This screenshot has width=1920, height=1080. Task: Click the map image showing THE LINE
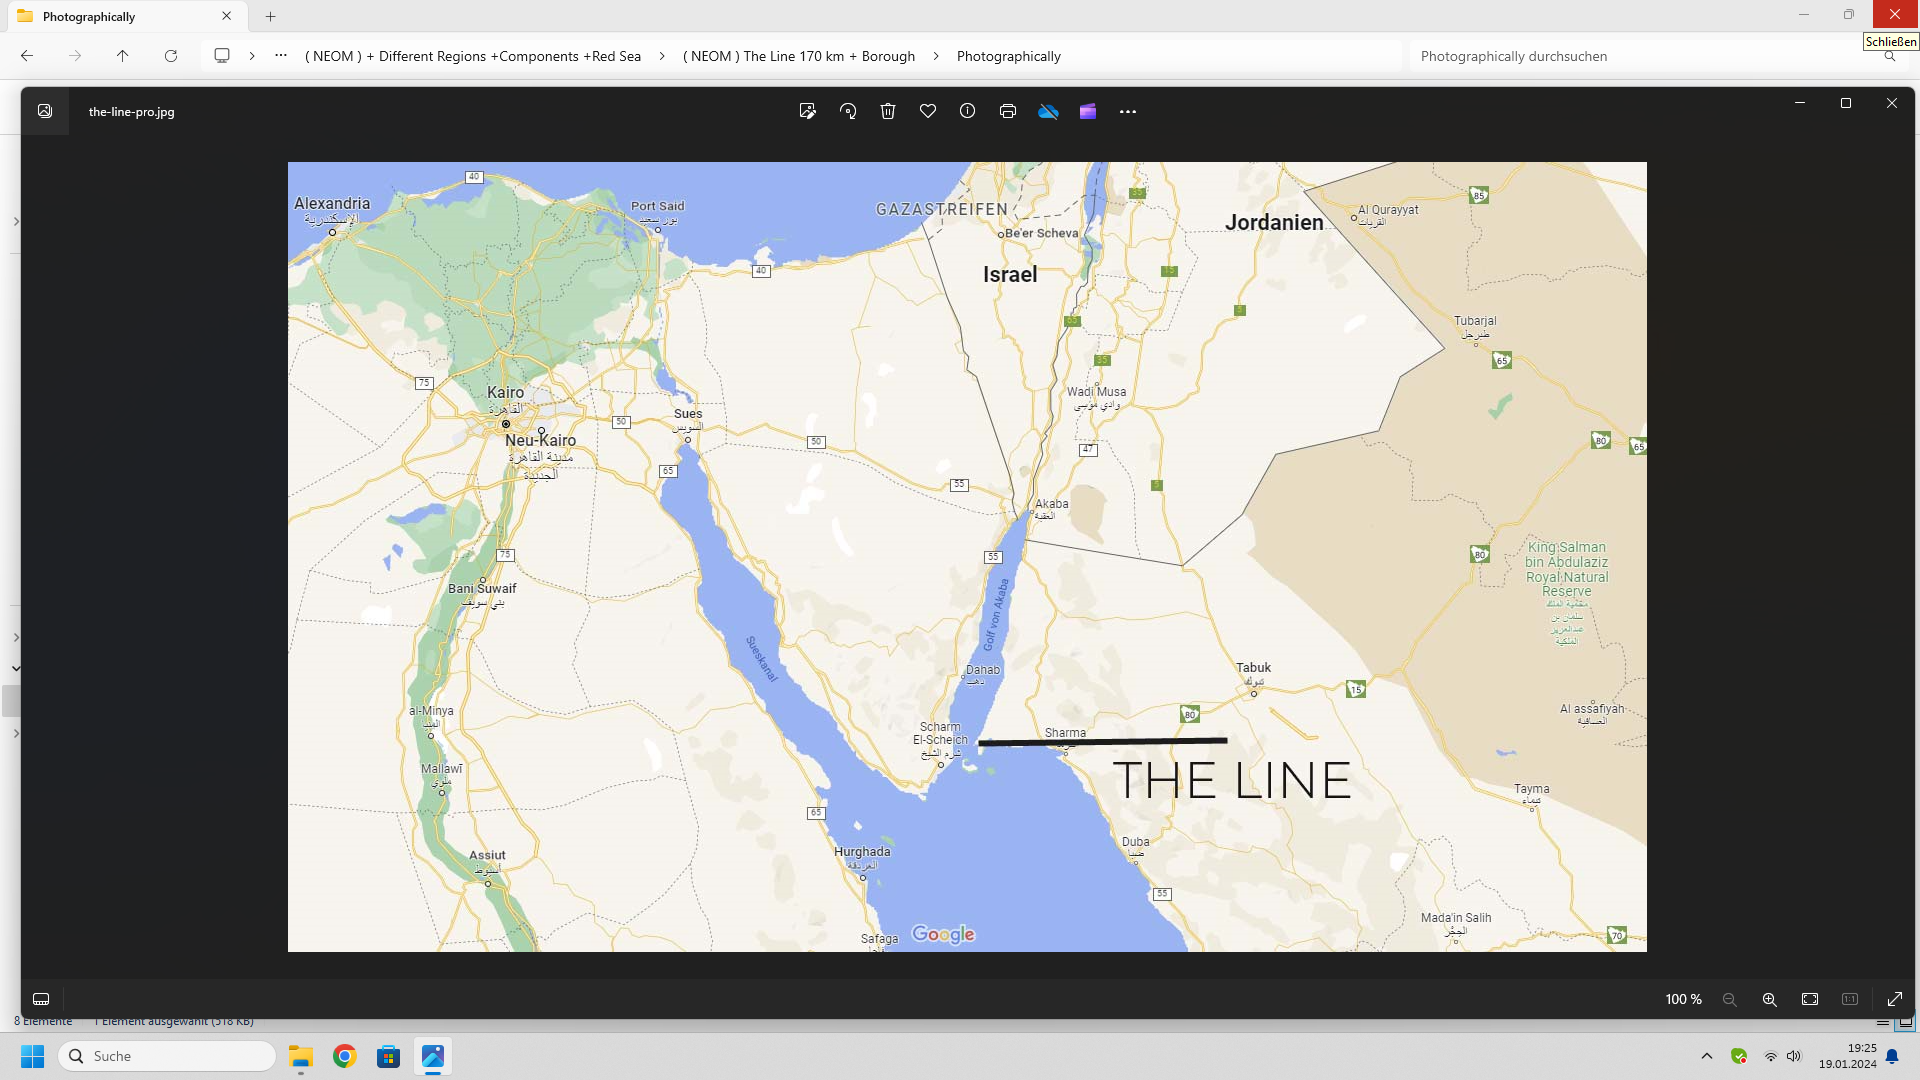tap(967, 556)
